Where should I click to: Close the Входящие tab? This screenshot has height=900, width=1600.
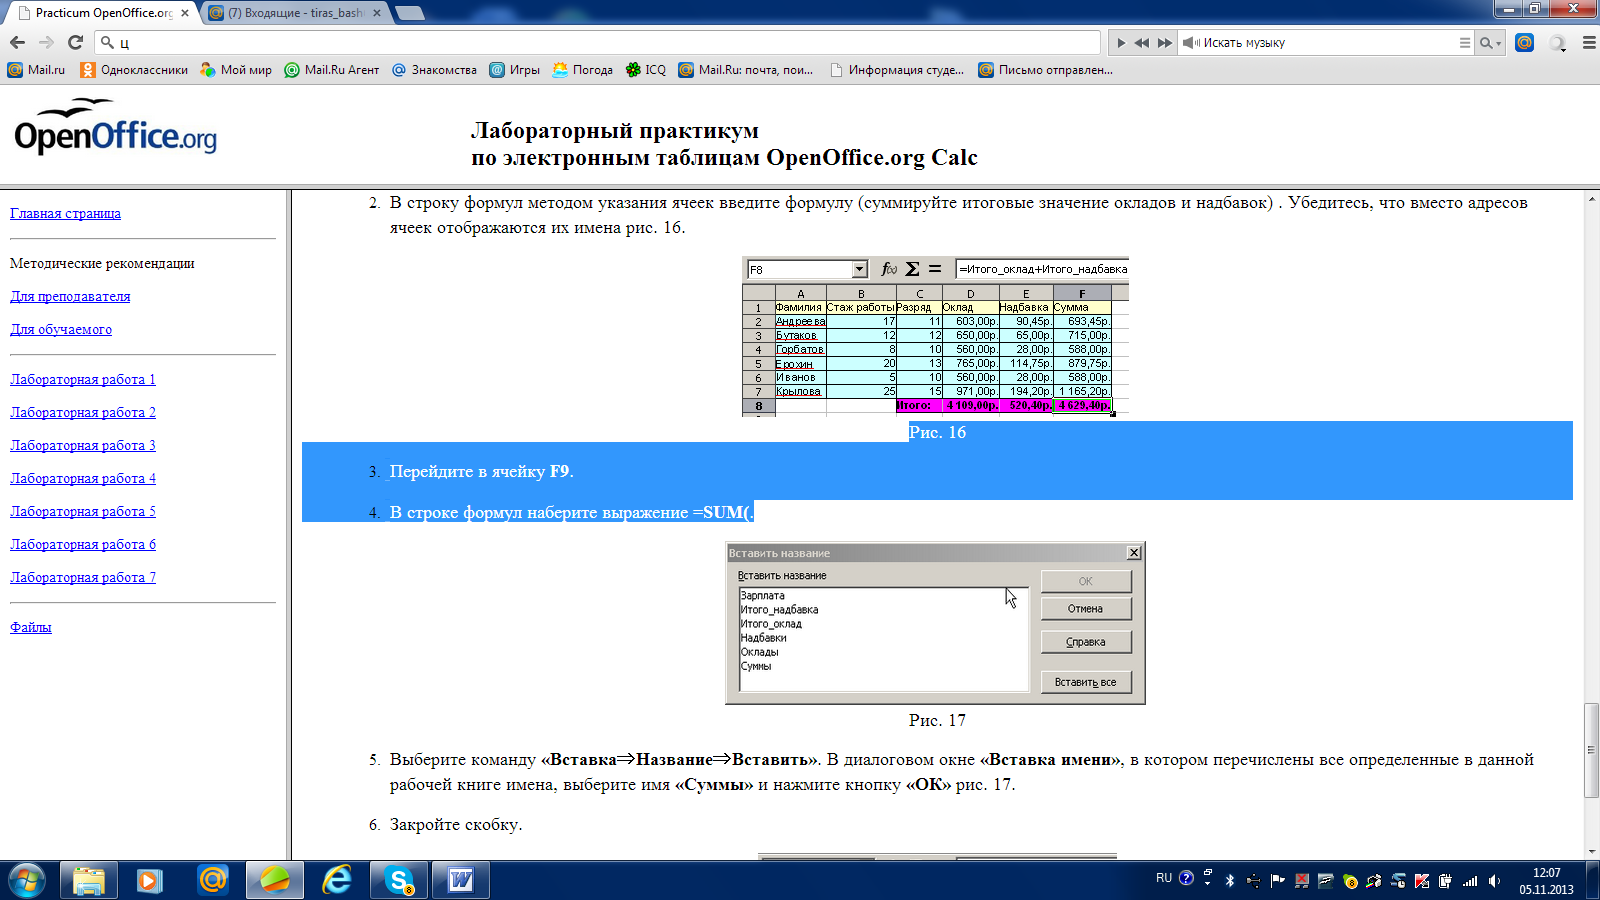(377, 13)
